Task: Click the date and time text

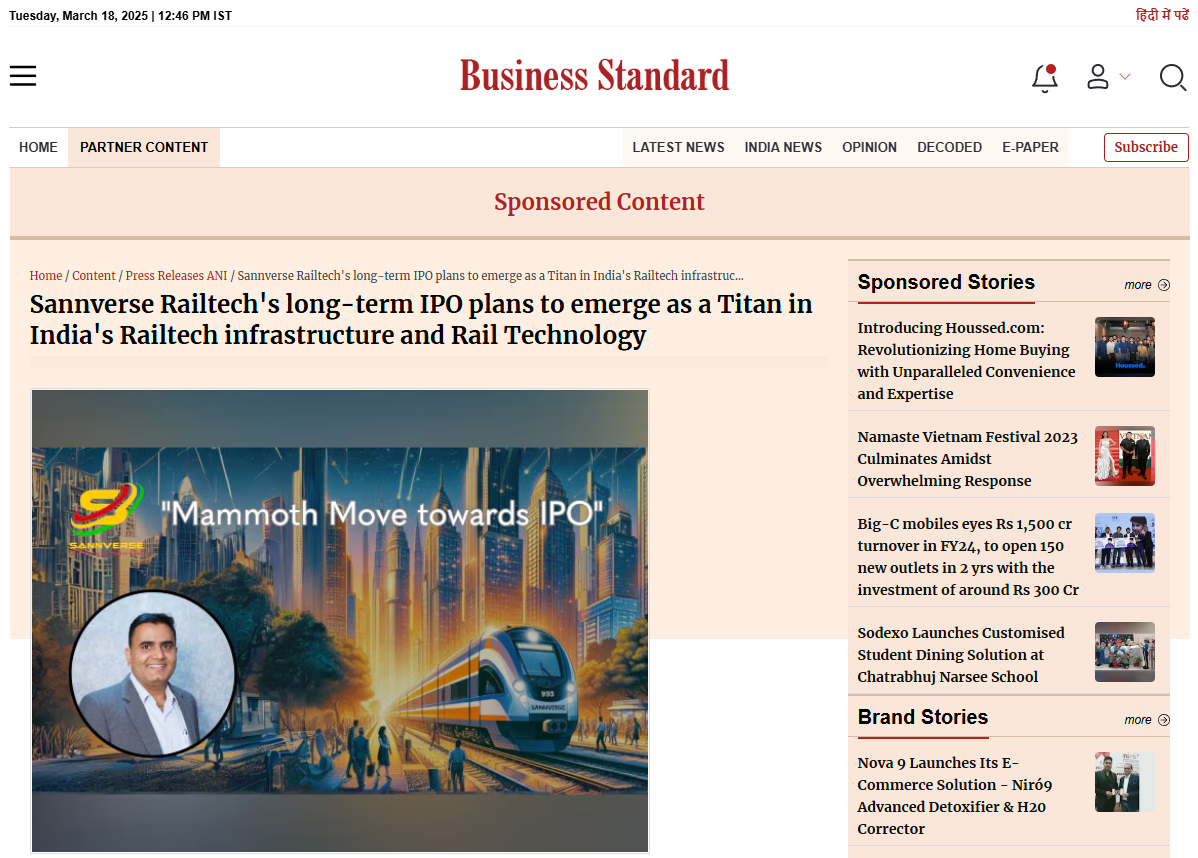Action: coord(120,15)
